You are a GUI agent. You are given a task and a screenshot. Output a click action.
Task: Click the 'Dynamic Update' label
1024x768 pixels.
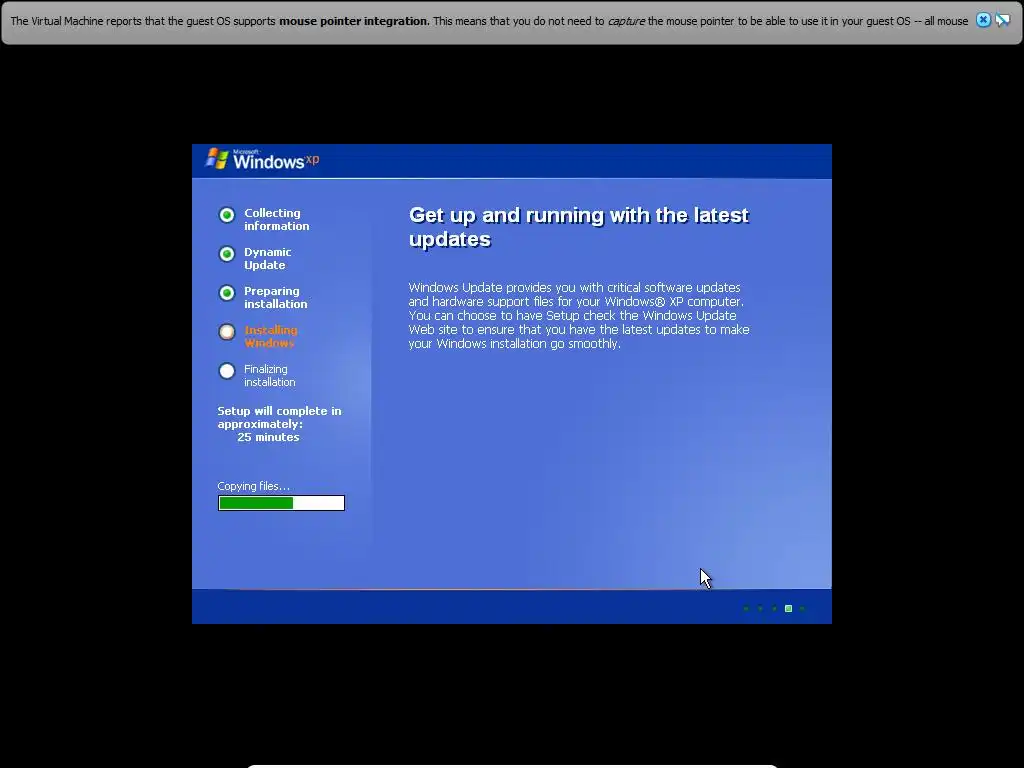click(x=268, y=259)
